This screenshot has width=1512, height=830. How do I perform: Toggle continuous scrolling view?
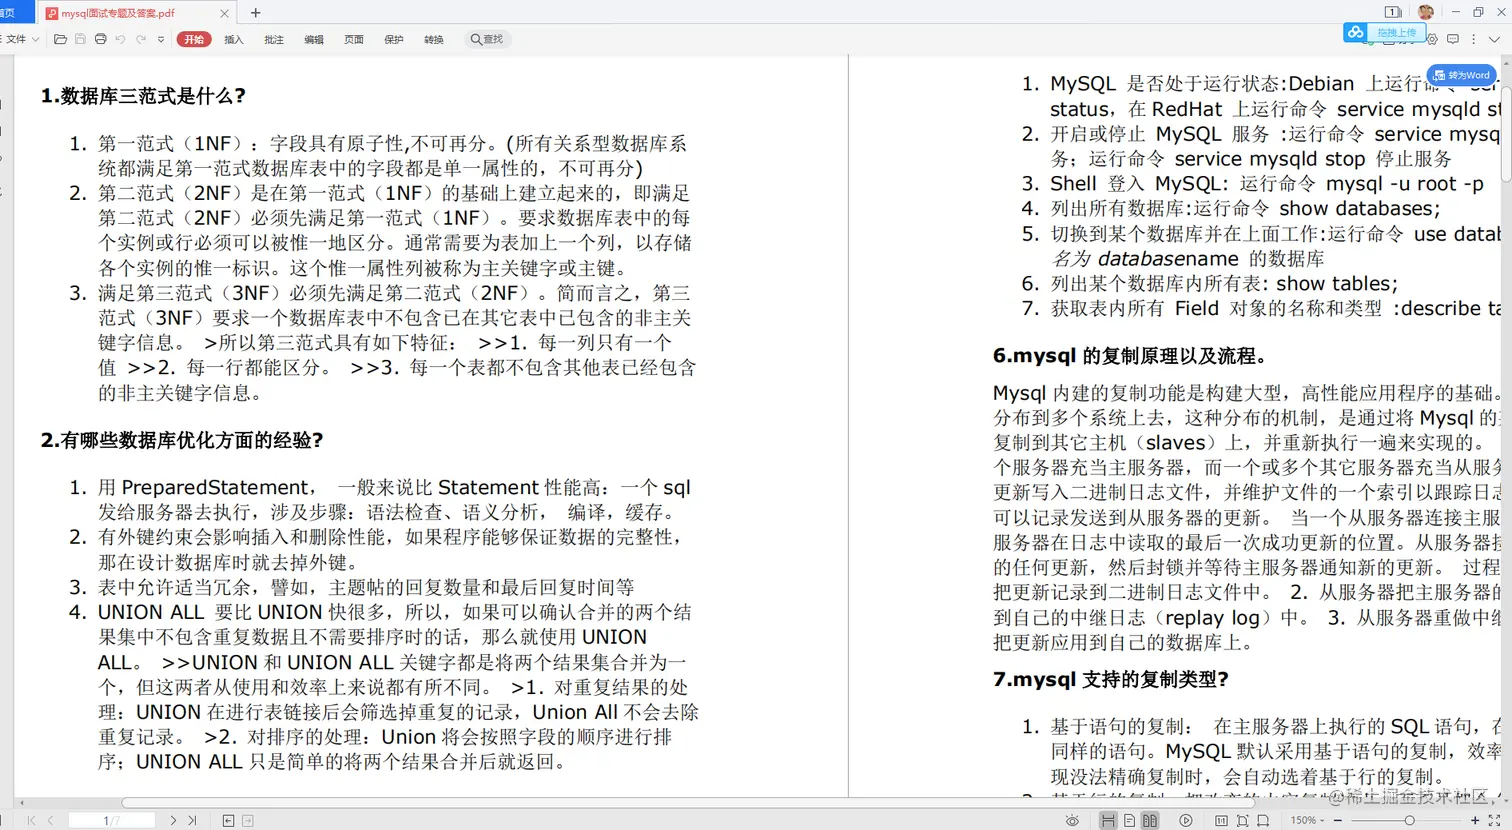1108,820
